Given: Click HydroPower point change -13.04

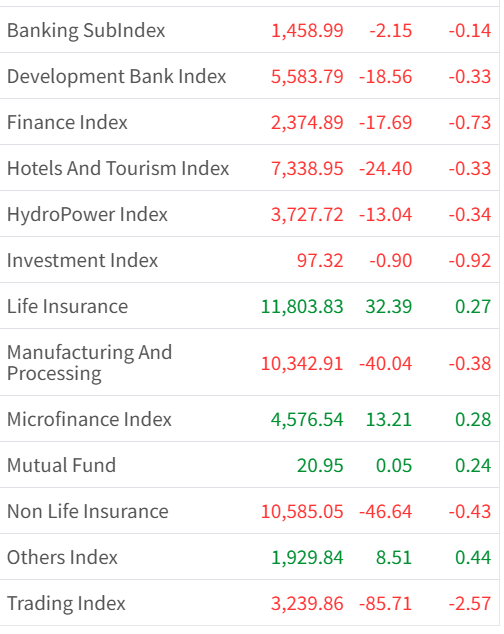Looking at the screenshot, I should [385, 215].
